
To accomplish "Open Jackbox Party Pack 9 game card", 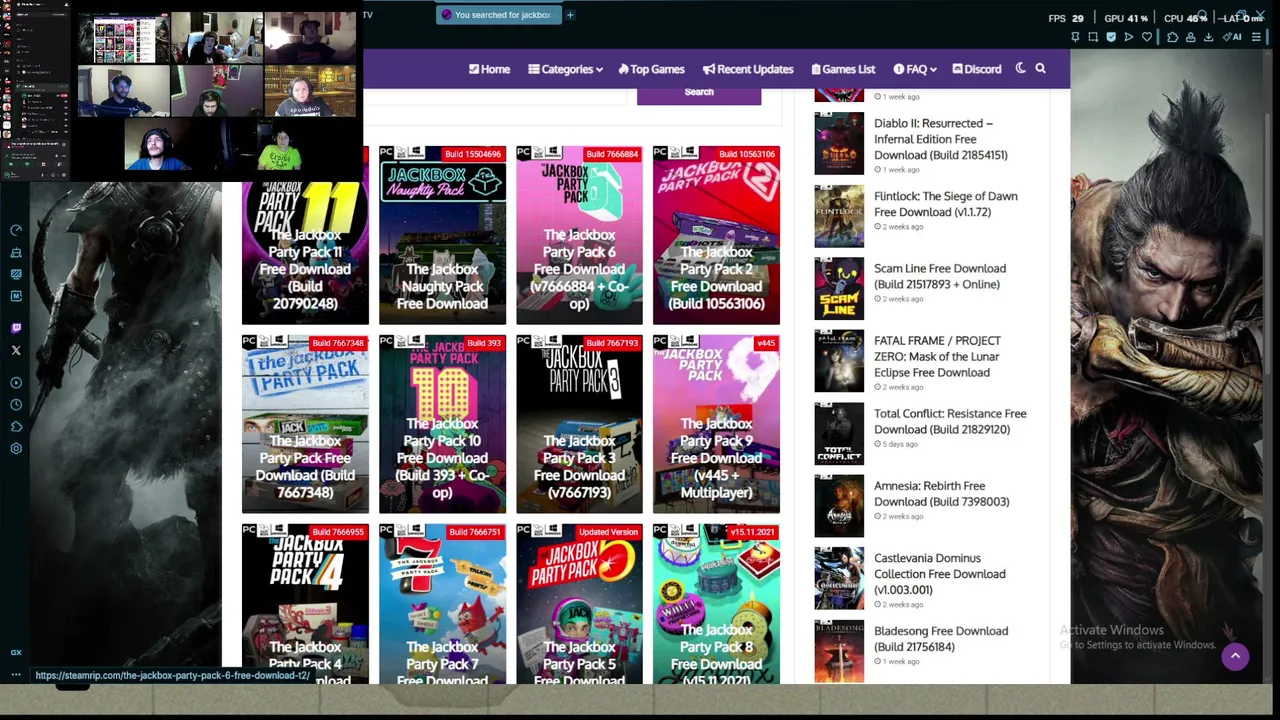I will click(716, 424).
